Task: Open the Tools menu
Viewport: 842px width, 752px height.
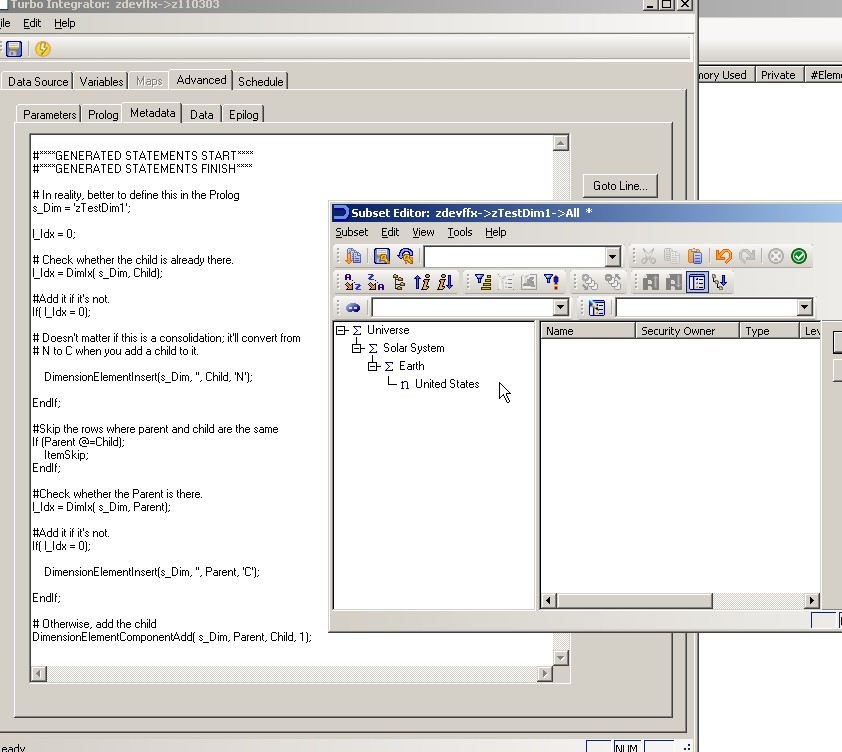Action: (460, 232)
